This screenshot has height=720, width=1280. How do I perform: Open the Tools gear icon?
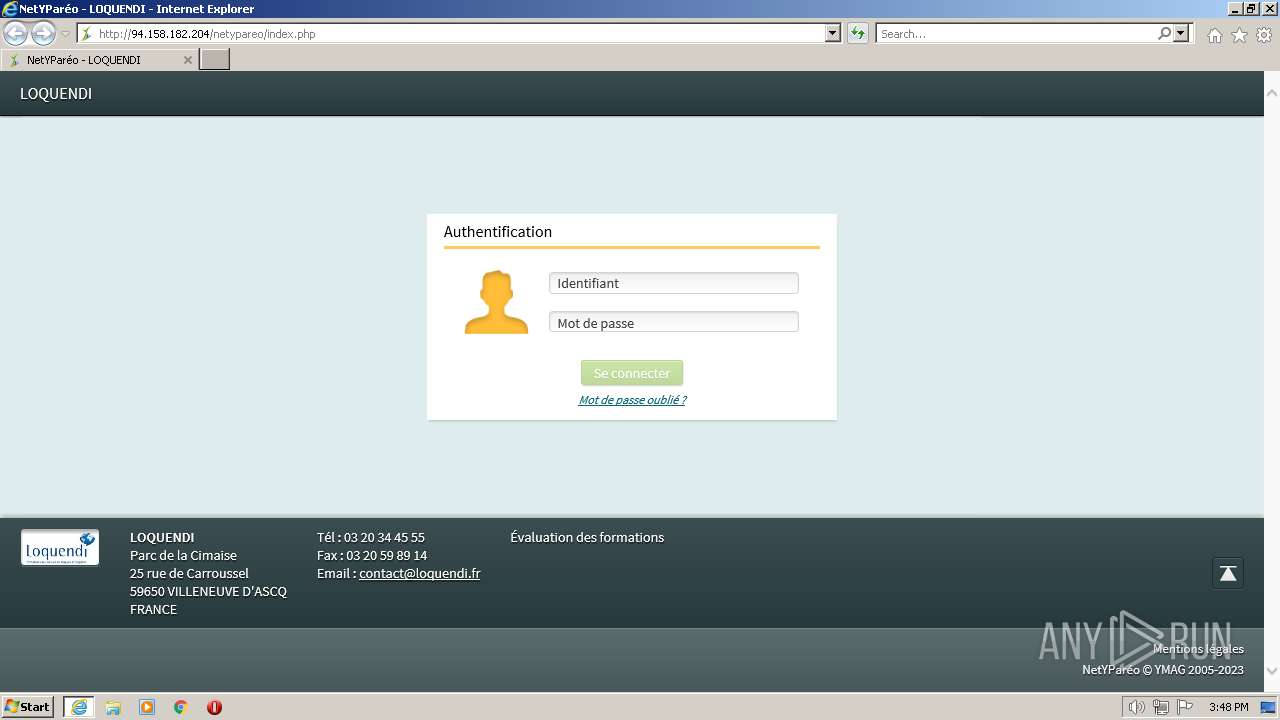(1264, 35)
